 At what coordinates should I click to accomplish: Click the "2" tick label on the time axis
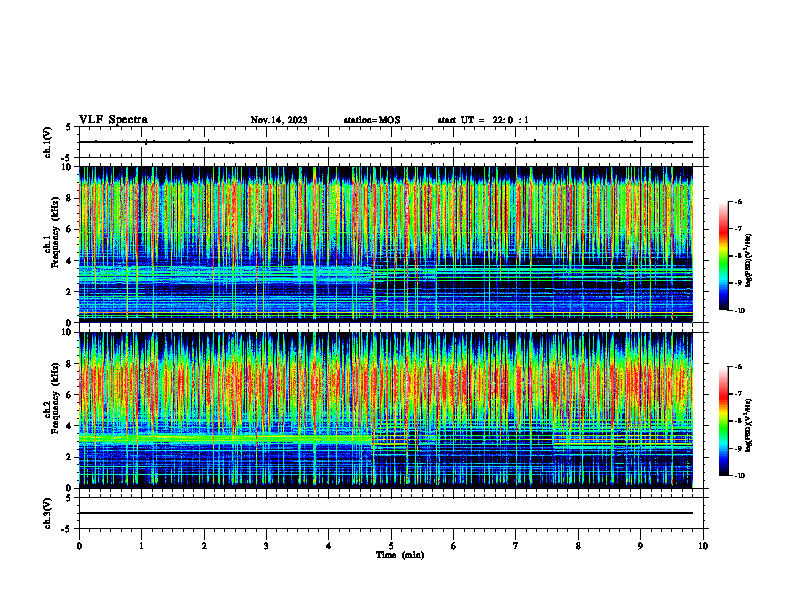(204, 546)
